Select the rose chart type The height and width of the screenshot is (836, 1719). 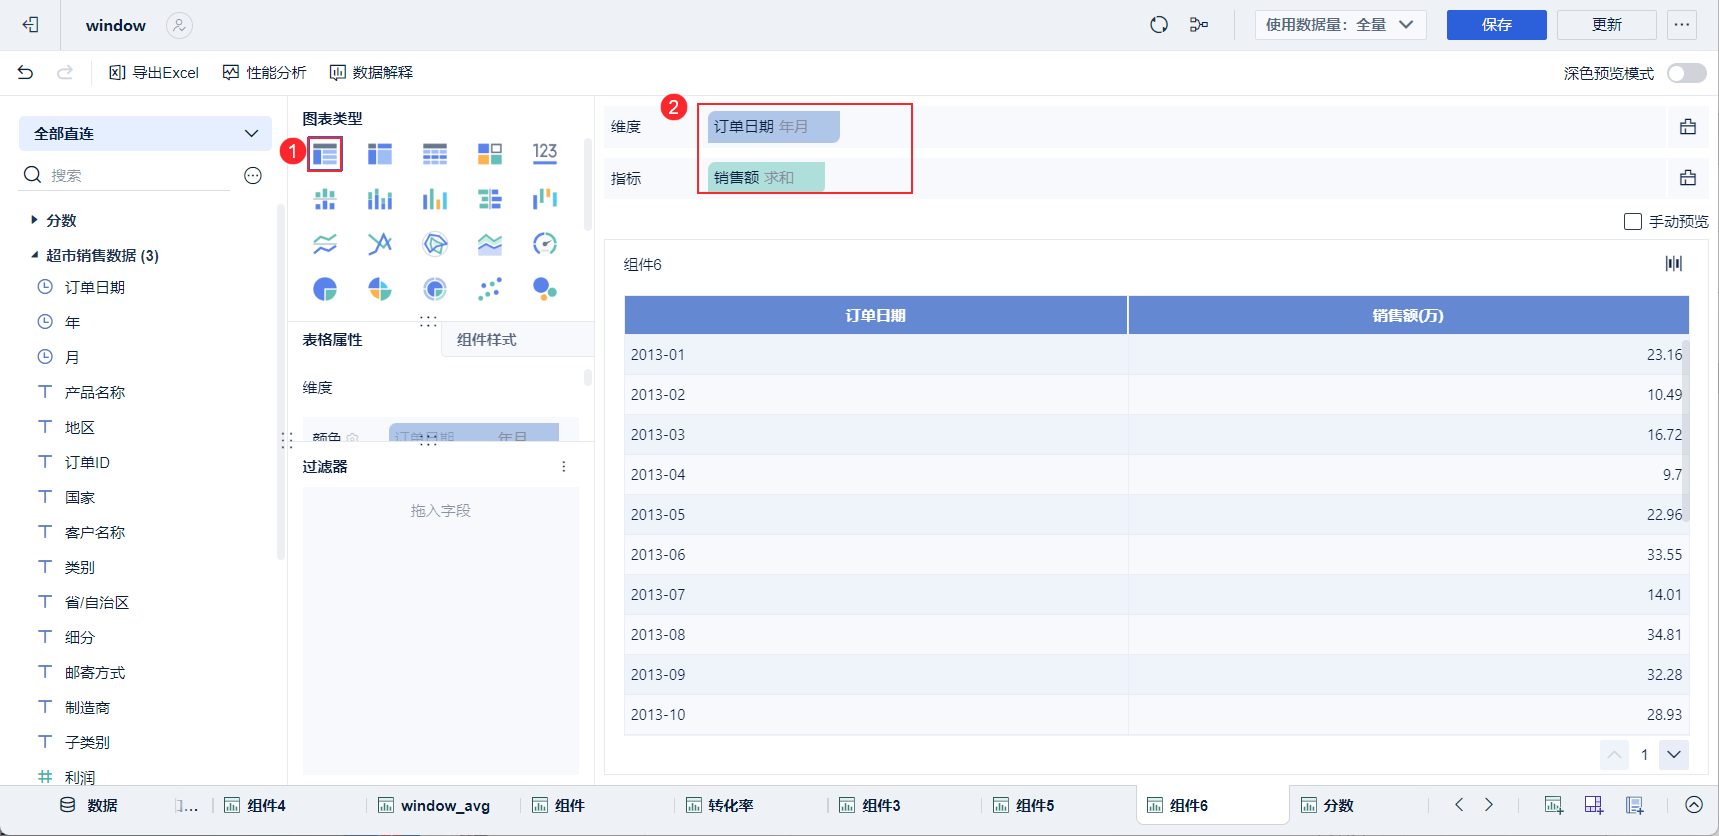tap(380, 289)
